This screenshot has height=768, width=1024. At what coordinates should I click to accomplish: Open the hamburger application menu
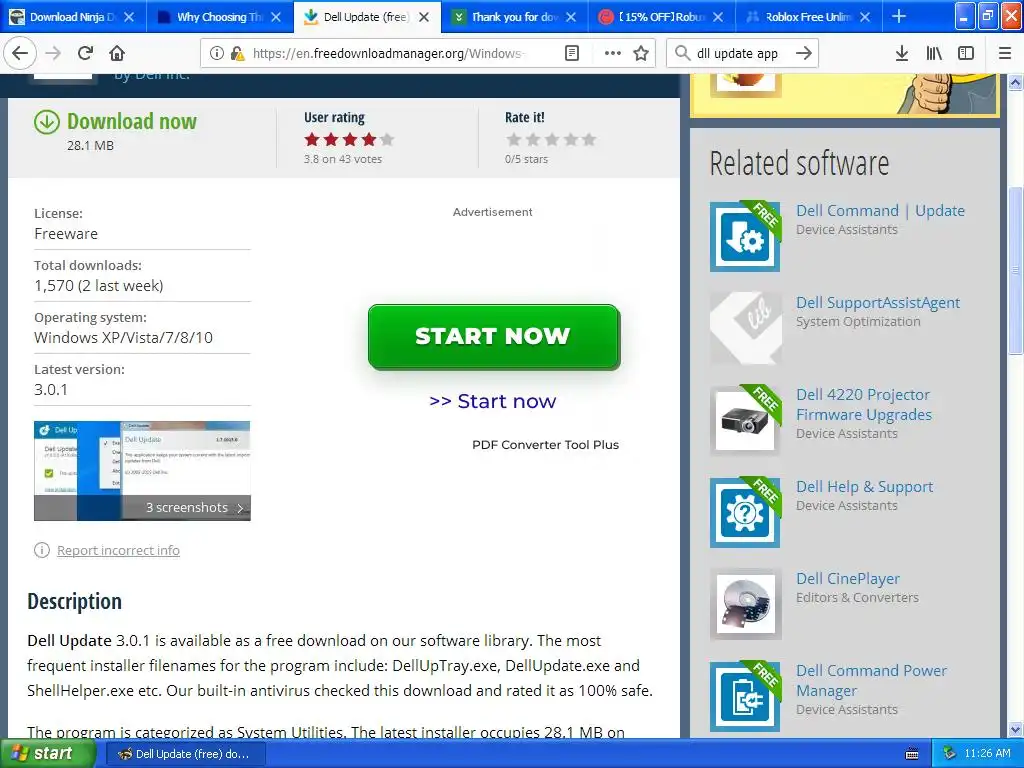1005,54
